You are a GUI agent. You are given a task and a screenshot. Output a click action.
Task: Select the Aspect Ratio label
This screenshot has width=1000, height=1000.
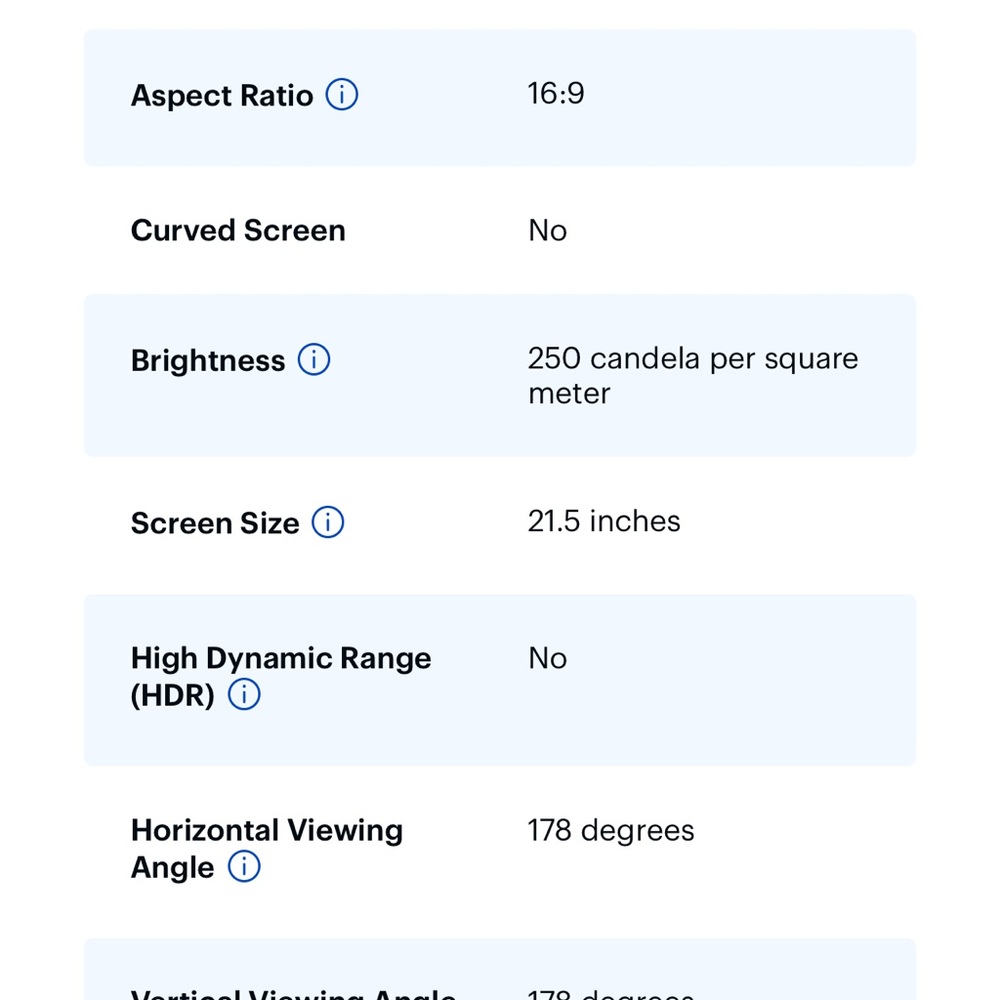coord(222,96)
